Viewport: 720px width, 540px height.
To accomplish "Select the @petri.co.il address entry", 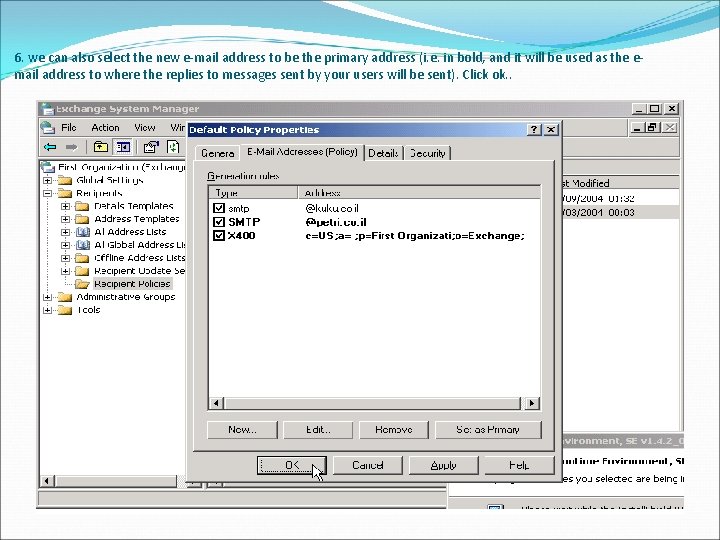I will (x=336, y=222).
